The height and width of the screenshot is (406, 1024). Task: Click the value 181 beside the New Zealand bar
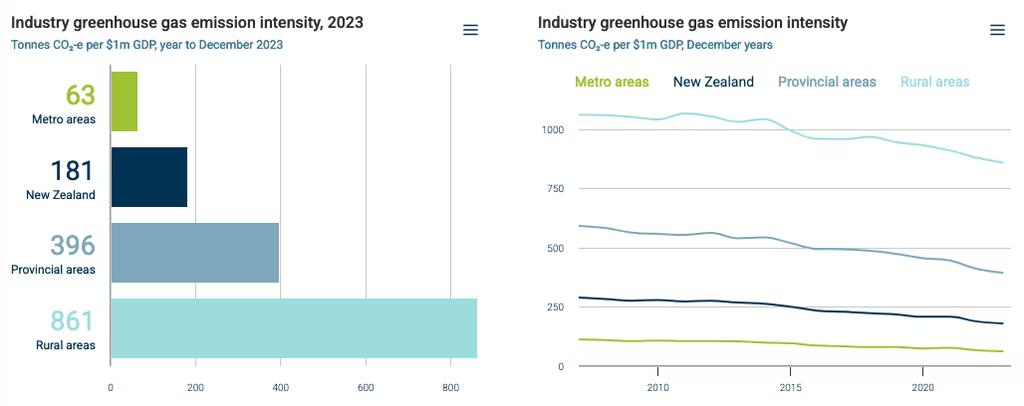click(x=72, y=171)
